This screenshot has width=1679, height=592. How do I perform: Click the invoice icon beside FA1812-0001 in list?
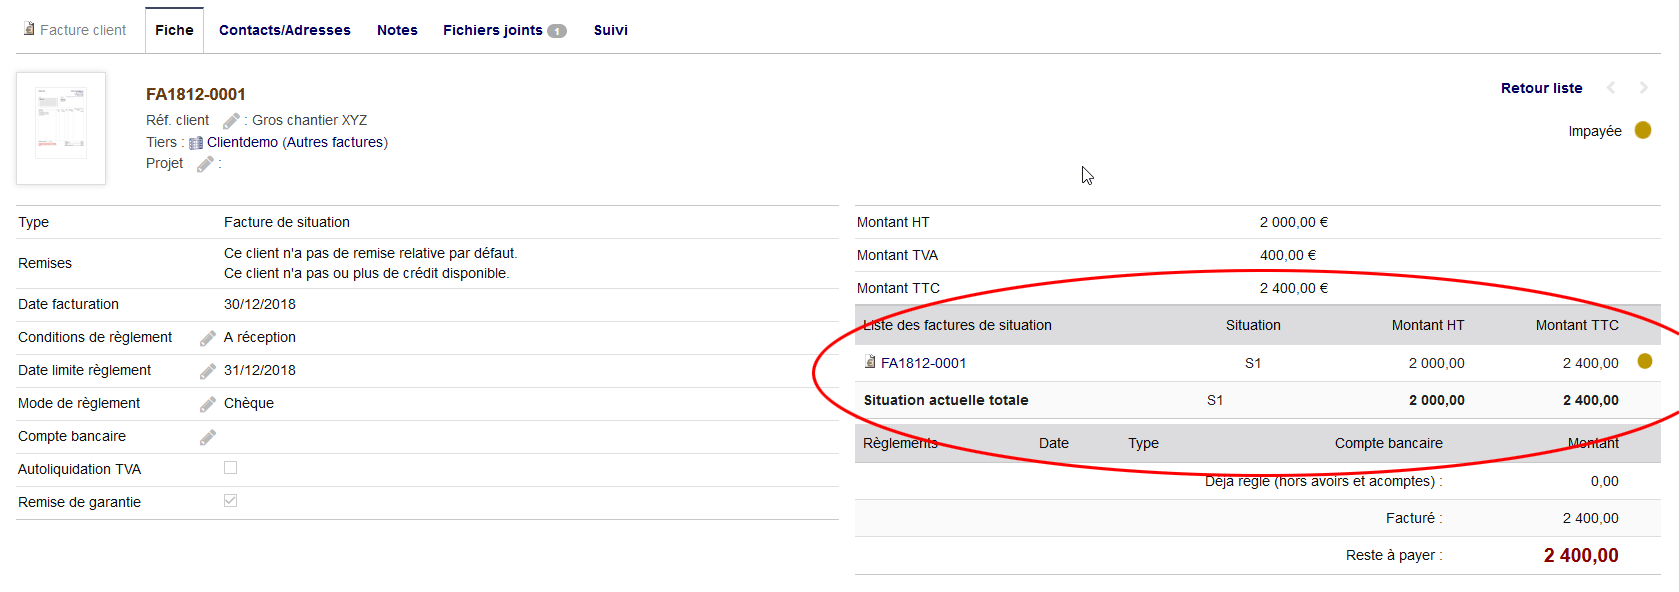click(x=870, y=362)
